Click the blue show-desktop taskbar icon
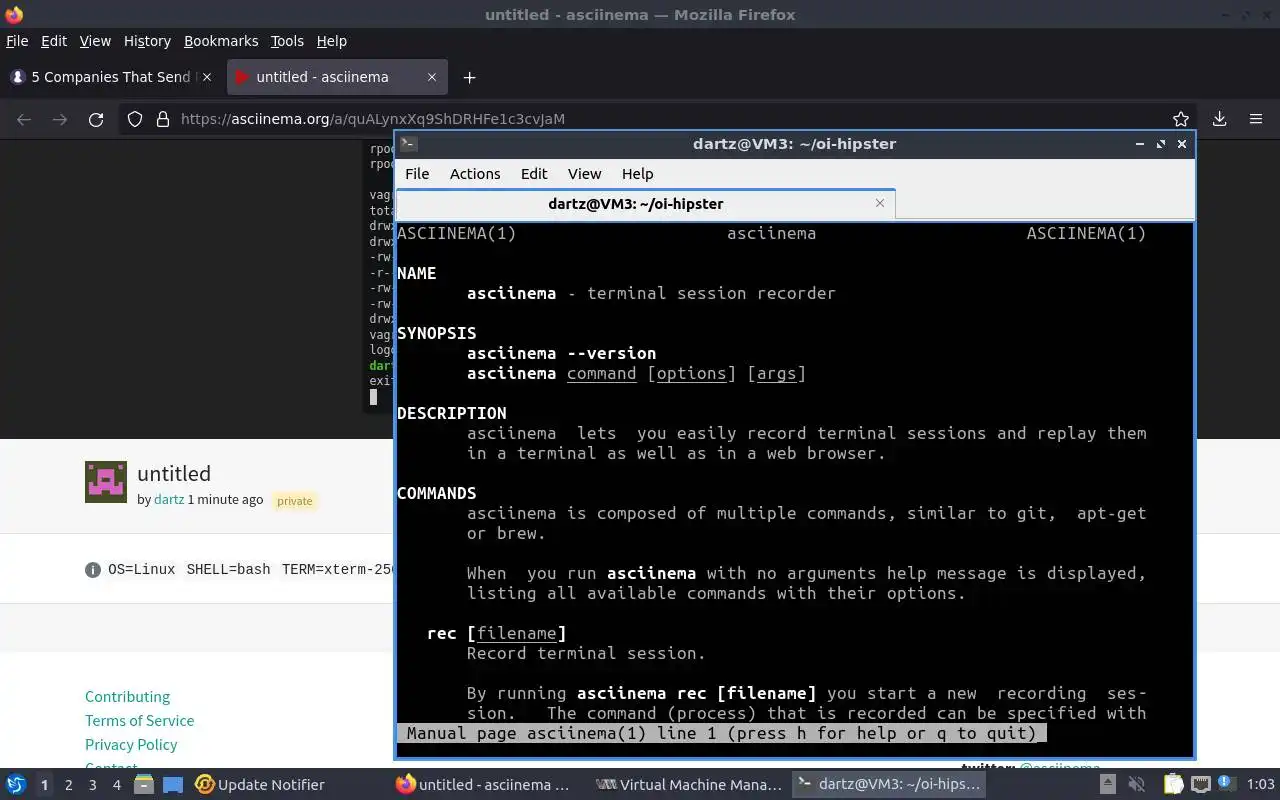The image size is (1280, 800). [x=173, y=785]
